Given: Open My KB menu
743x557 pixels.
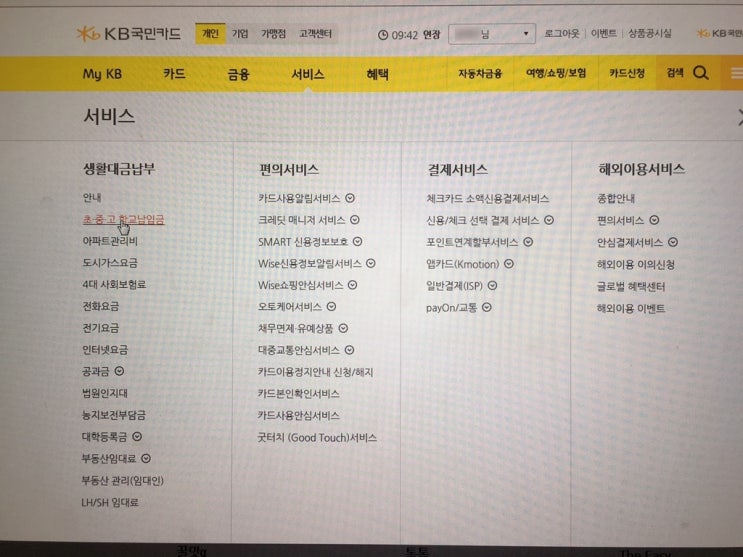Looking at the screenshot, I should click(x=102, y=74).
